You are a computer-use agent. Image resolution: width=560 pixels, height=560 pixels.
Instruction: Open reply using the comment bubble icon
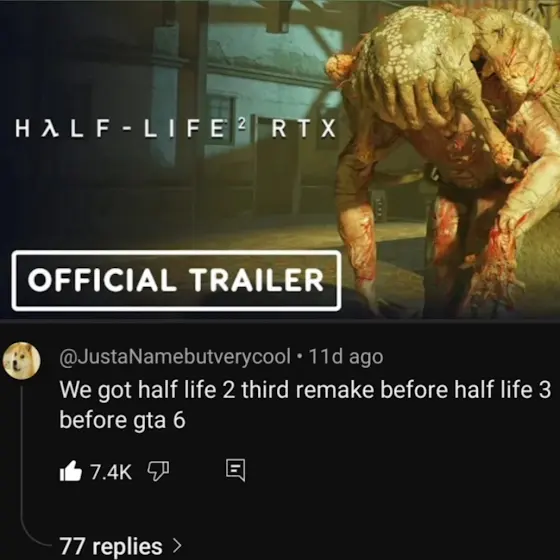236,471
